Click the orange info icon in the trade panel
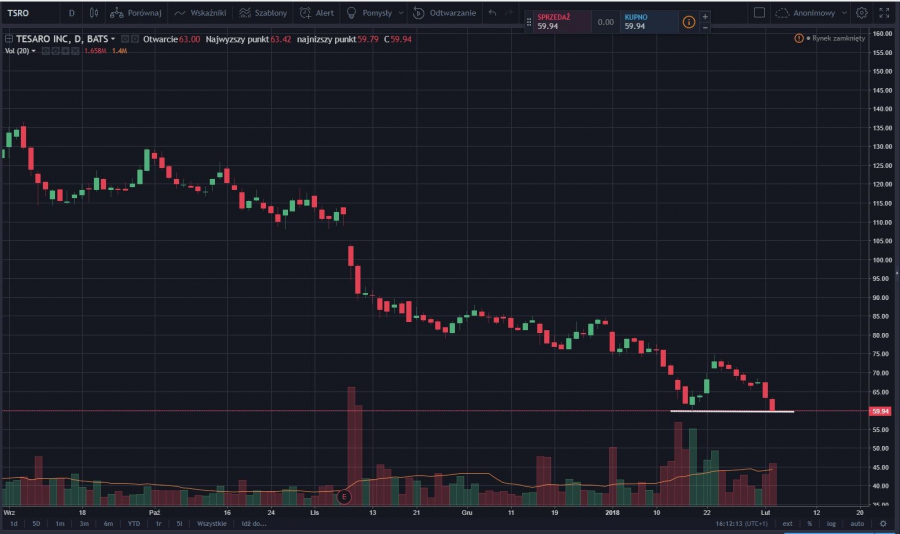The width and height of the screenshot is (900, 534). (x=688, y=22)
